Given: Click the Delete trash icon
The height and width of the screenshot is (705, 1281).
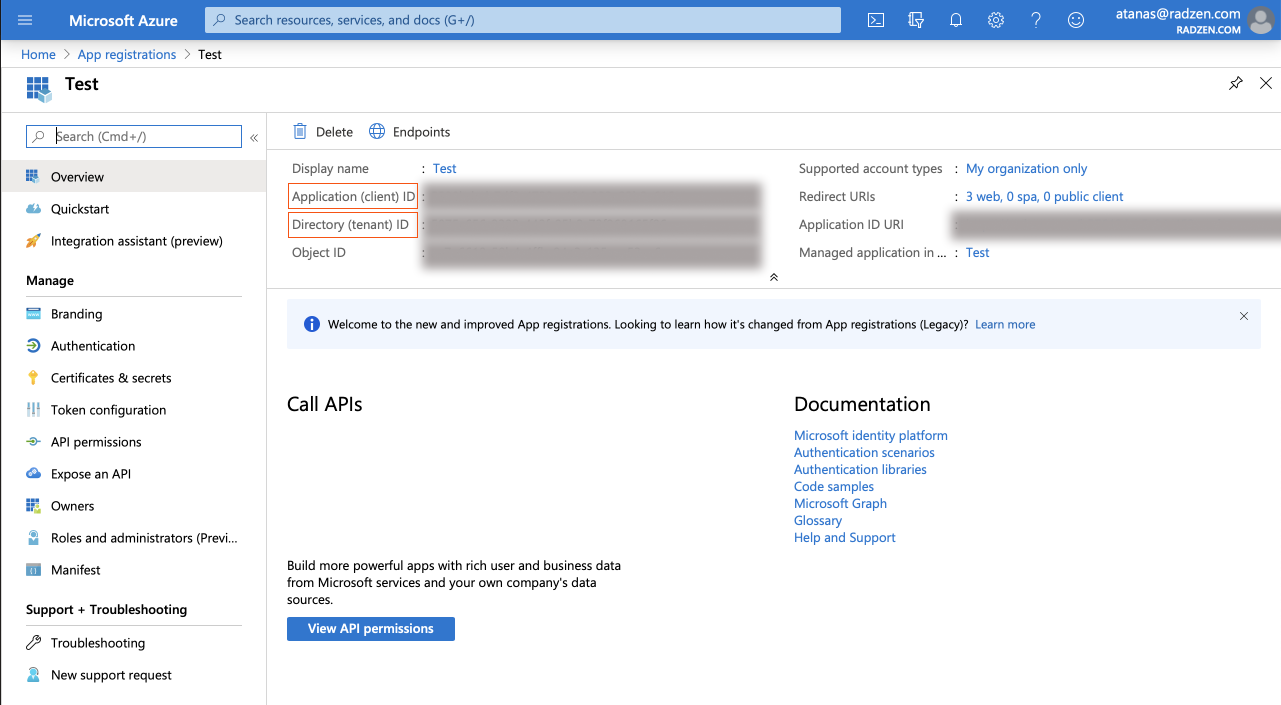Looking at the screenshot, I should tap(300, 131).
